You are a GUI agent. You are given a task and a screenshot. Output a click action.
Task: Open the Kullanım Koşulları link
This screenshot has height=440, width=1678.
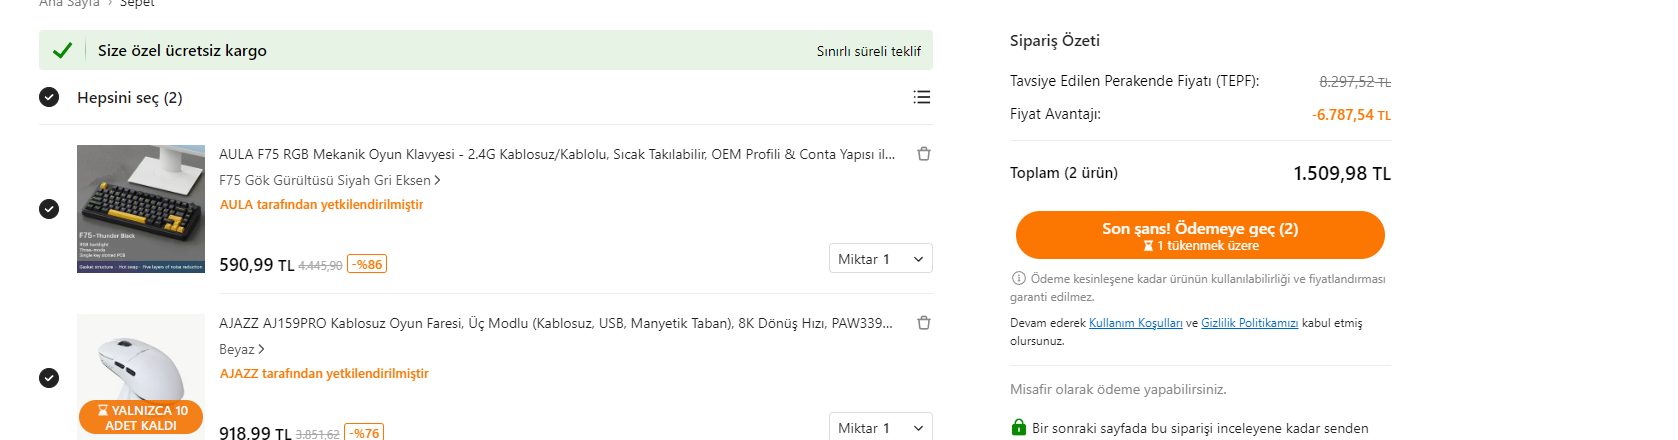pyautogui.click(x=1135, y=323)
